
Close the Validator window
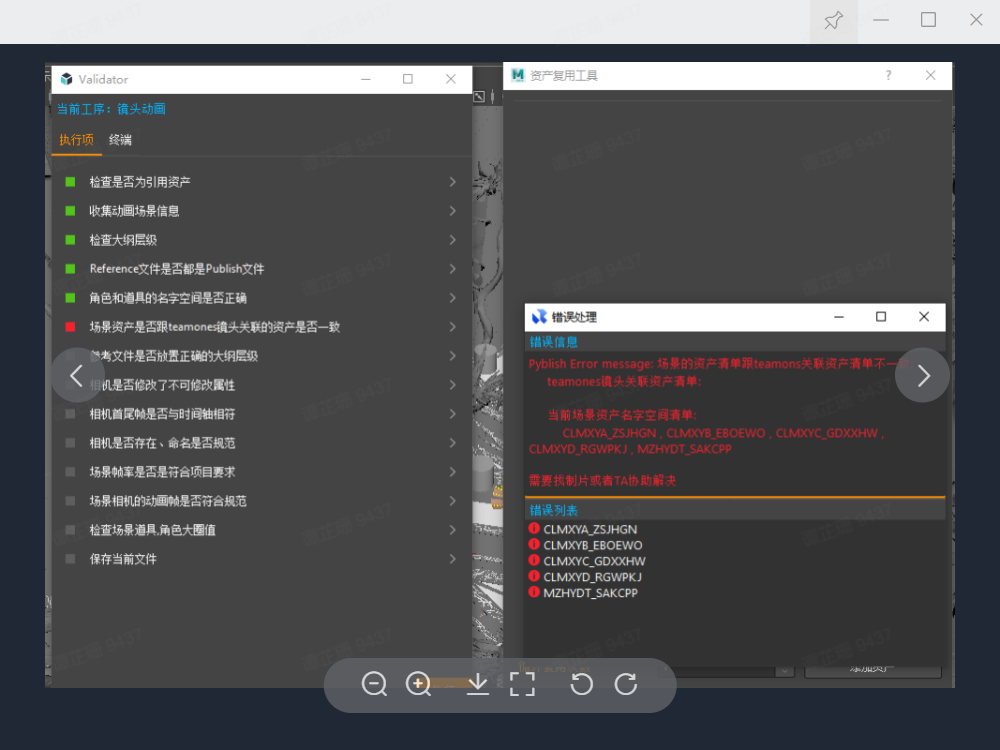point(450,79)
